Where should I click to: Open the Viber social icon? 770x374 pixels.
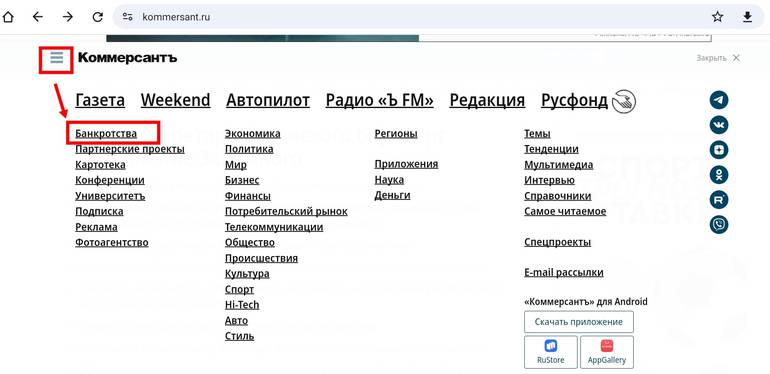[719, 225]
